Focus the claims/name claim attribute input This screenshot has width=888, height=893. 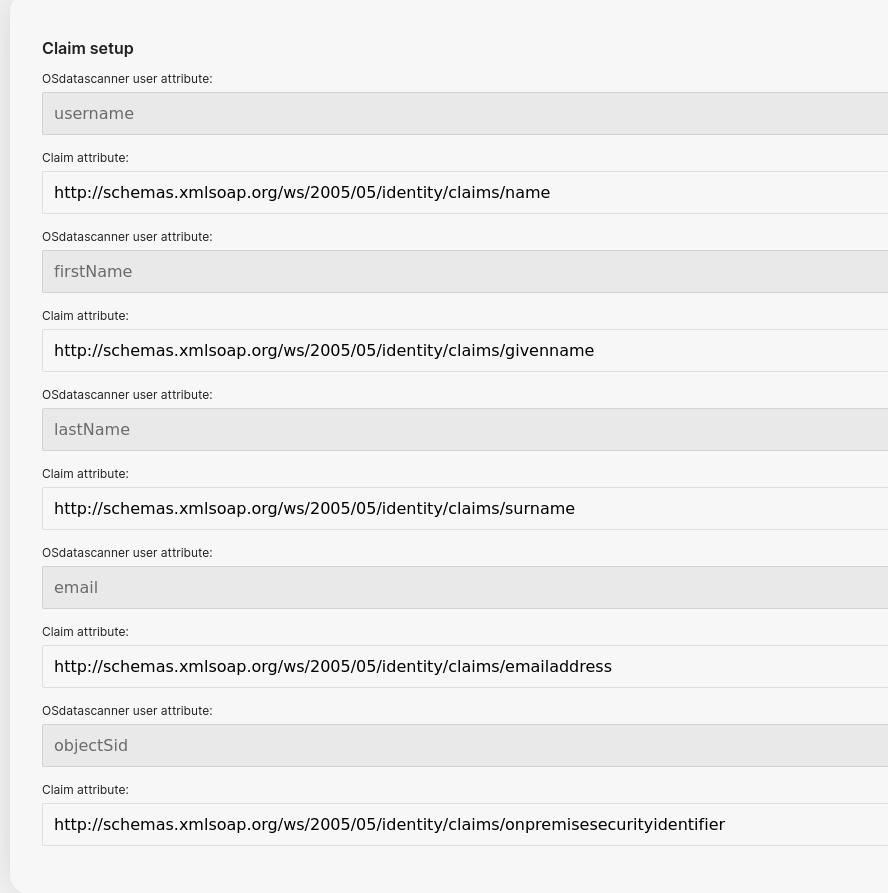click(x=465, y=192)
